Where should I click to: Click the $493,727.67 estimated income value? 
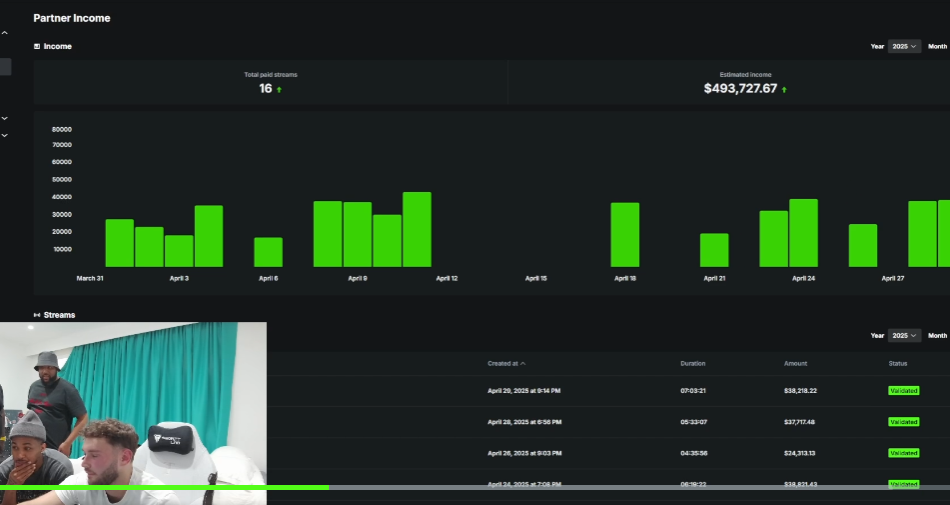740,88
